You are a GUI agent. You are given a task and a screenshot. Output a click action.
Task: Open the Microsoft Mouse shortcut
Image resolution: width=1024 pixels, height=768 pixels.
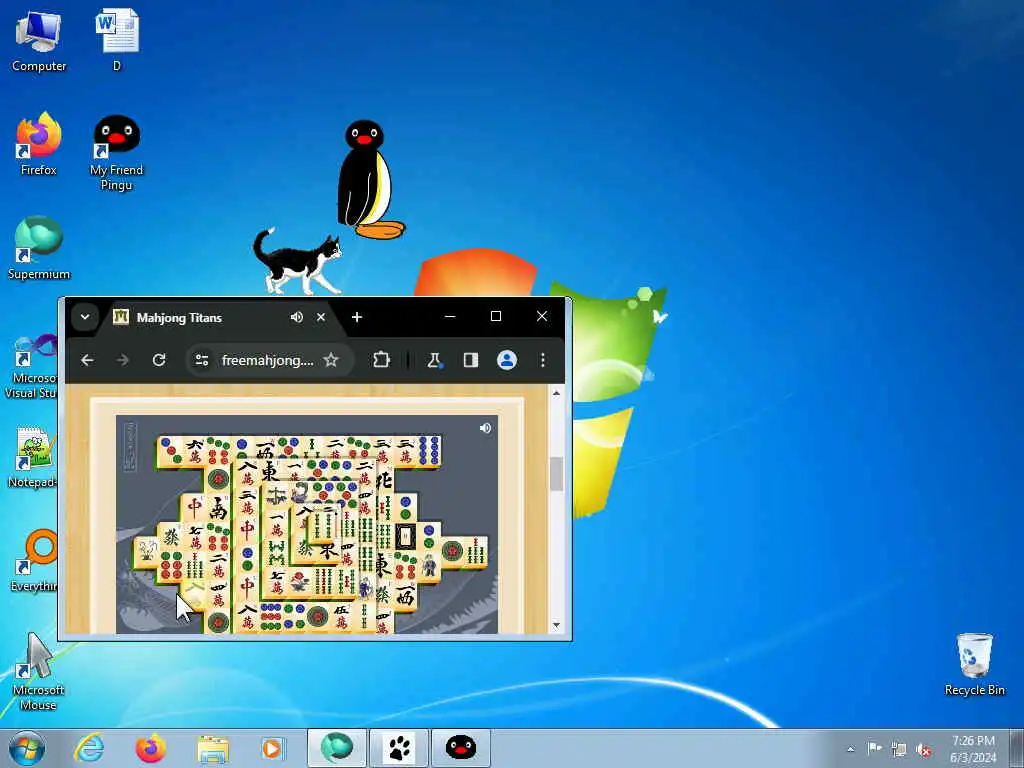click(x=38, y=671)
